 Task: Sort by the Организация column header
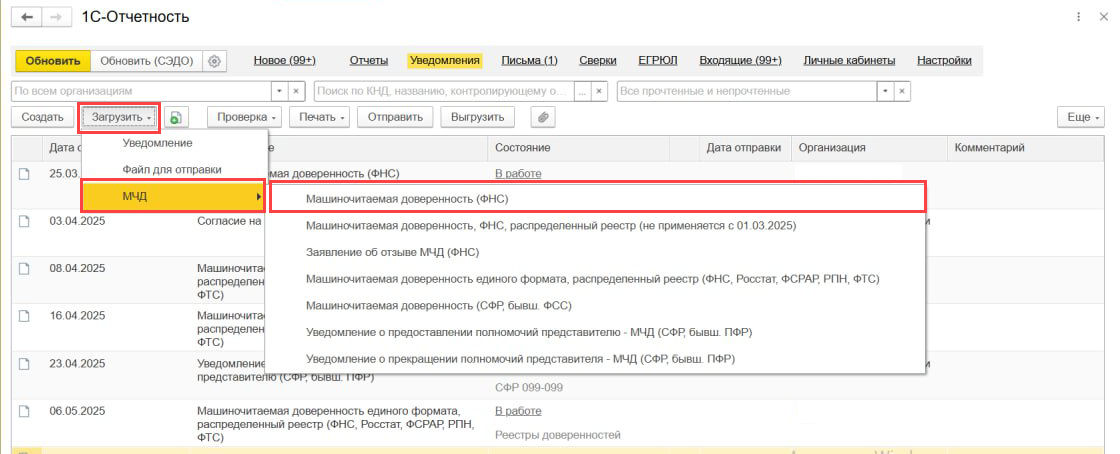(869, 148)
